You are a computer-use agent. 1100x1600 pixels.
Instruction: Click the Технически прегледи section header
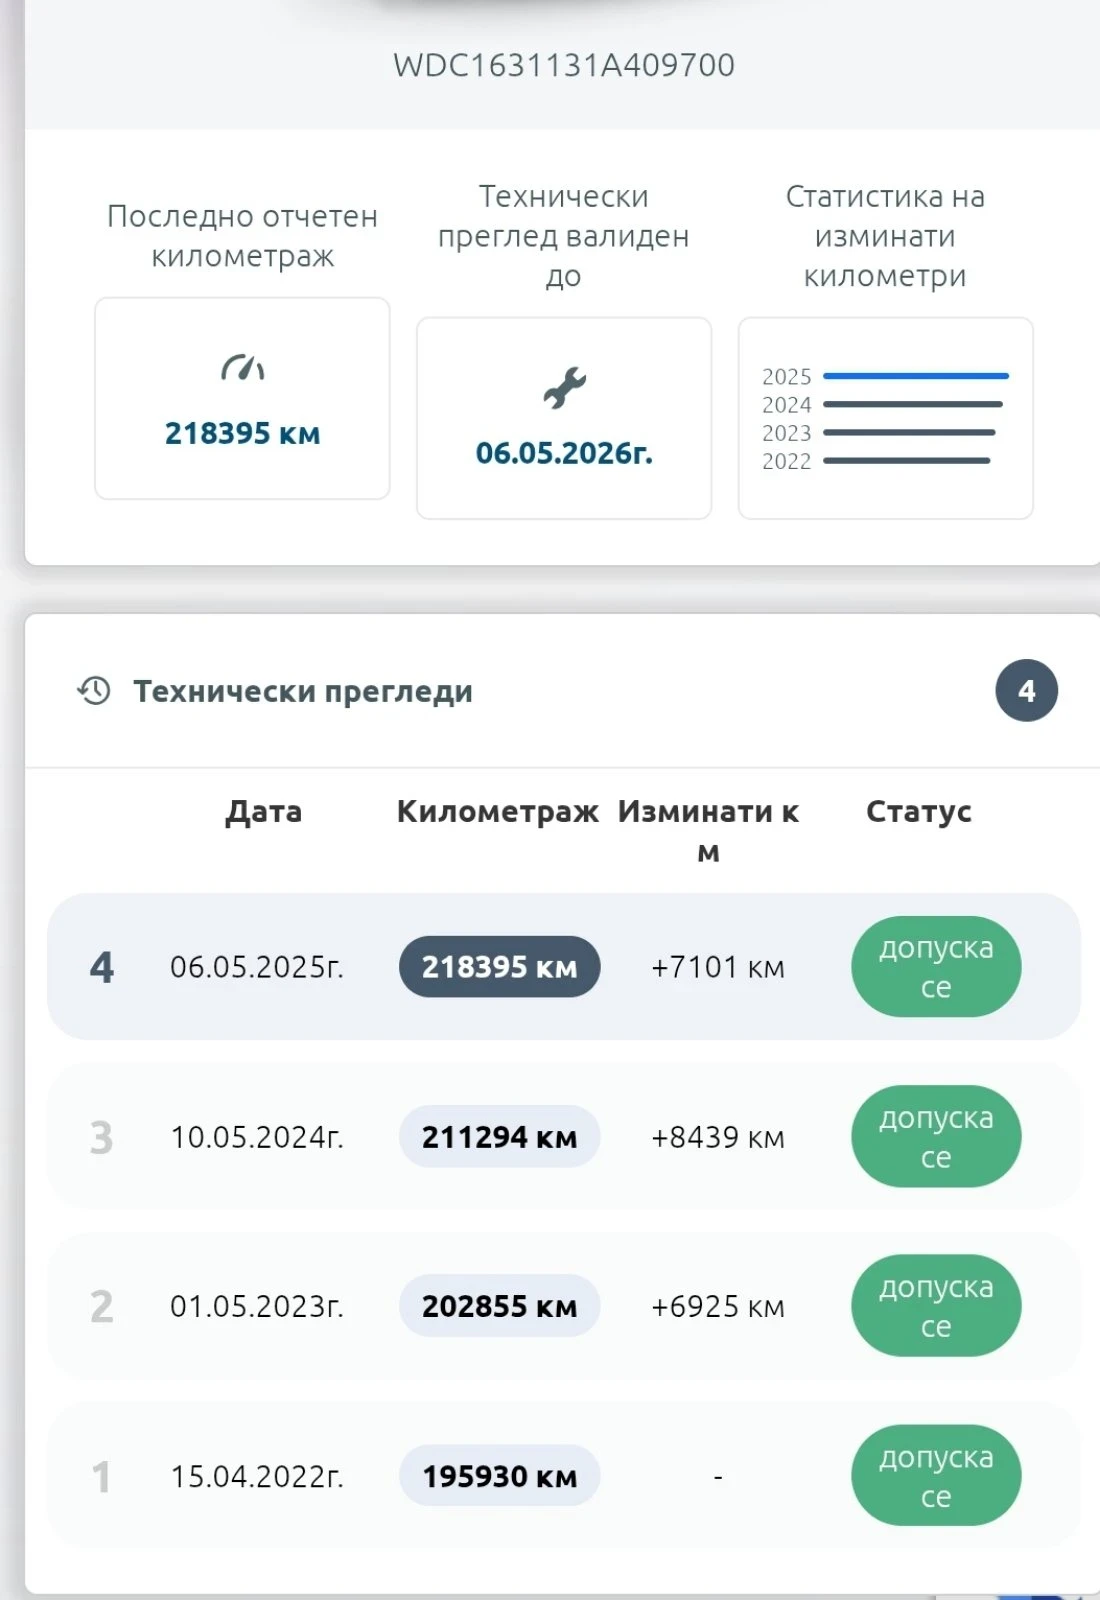[303, 691]
